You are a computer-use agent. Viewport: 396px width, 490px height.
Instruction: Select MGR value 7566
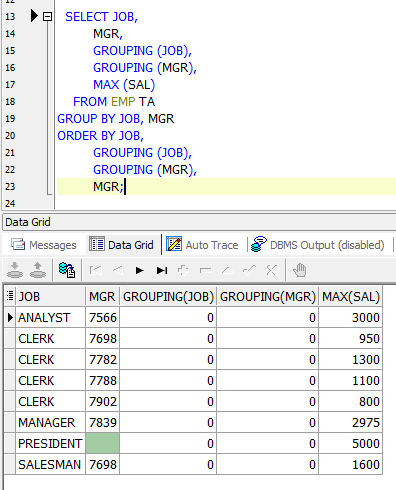102,318
